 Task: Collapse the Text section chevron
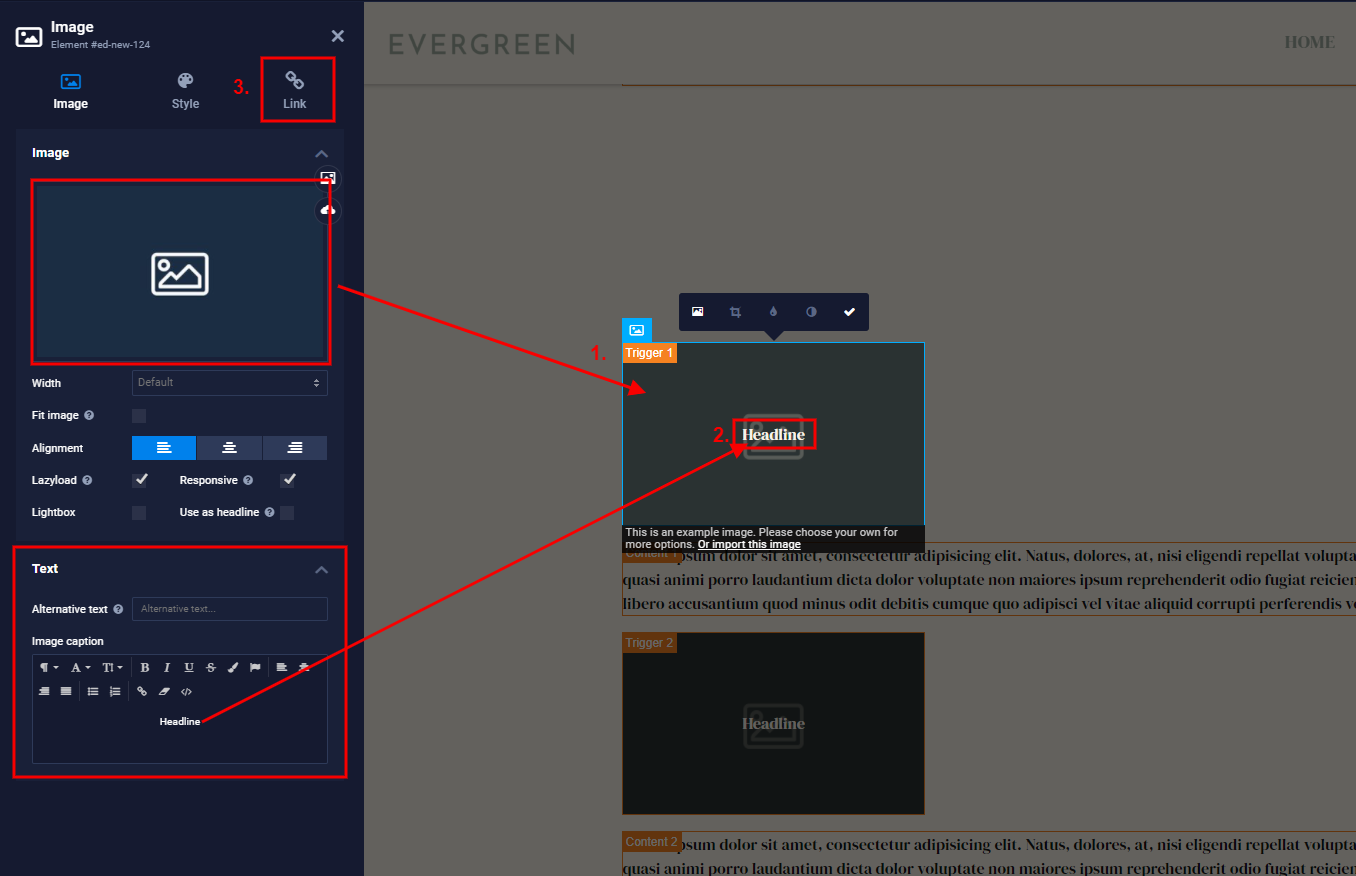coord(321,570)
